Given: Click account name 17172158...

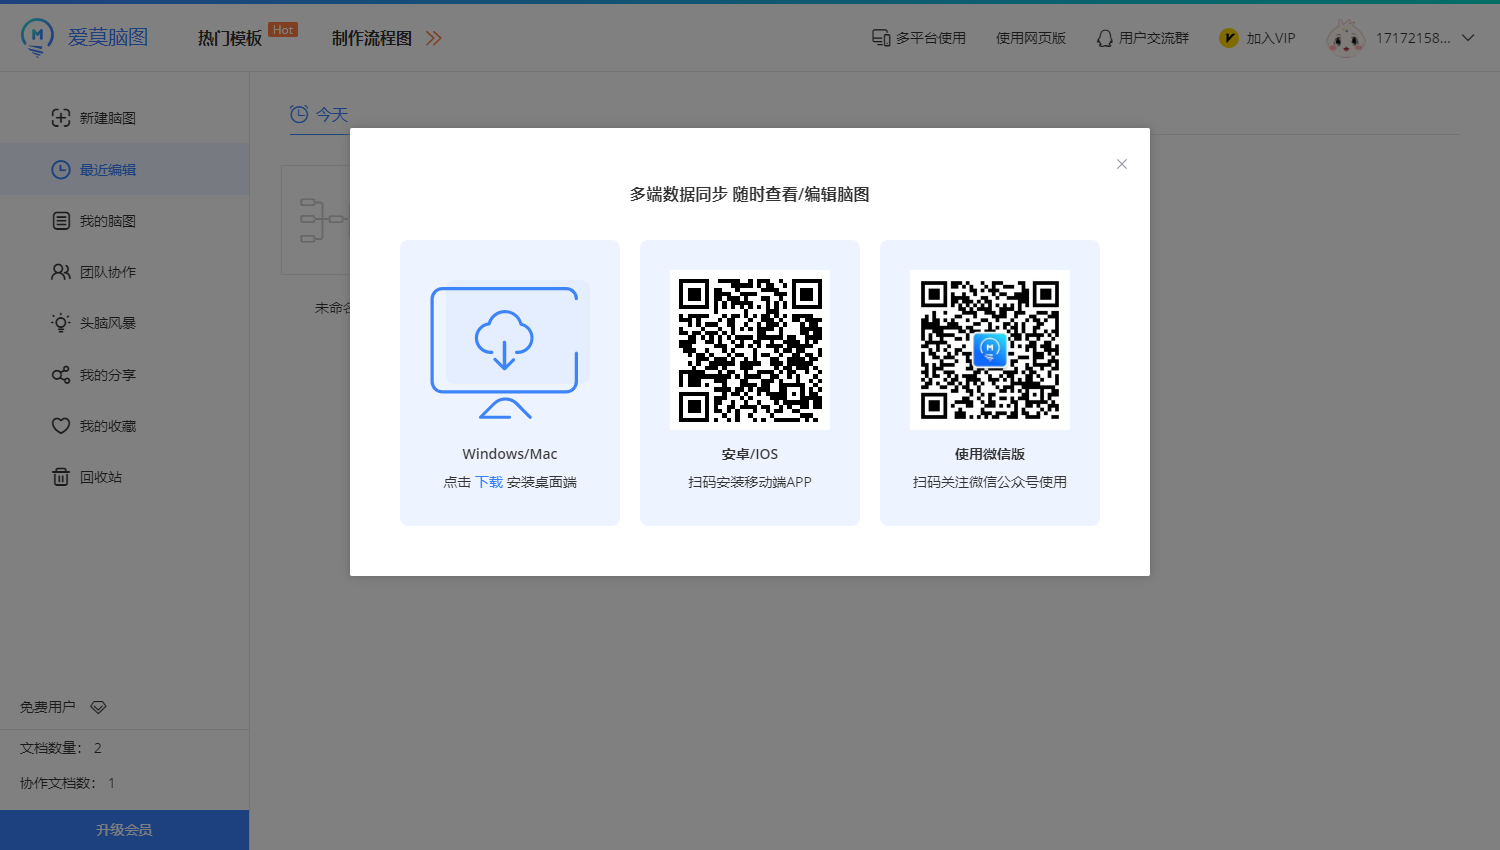Looking at the screenshot, I should coord(1413,38).
